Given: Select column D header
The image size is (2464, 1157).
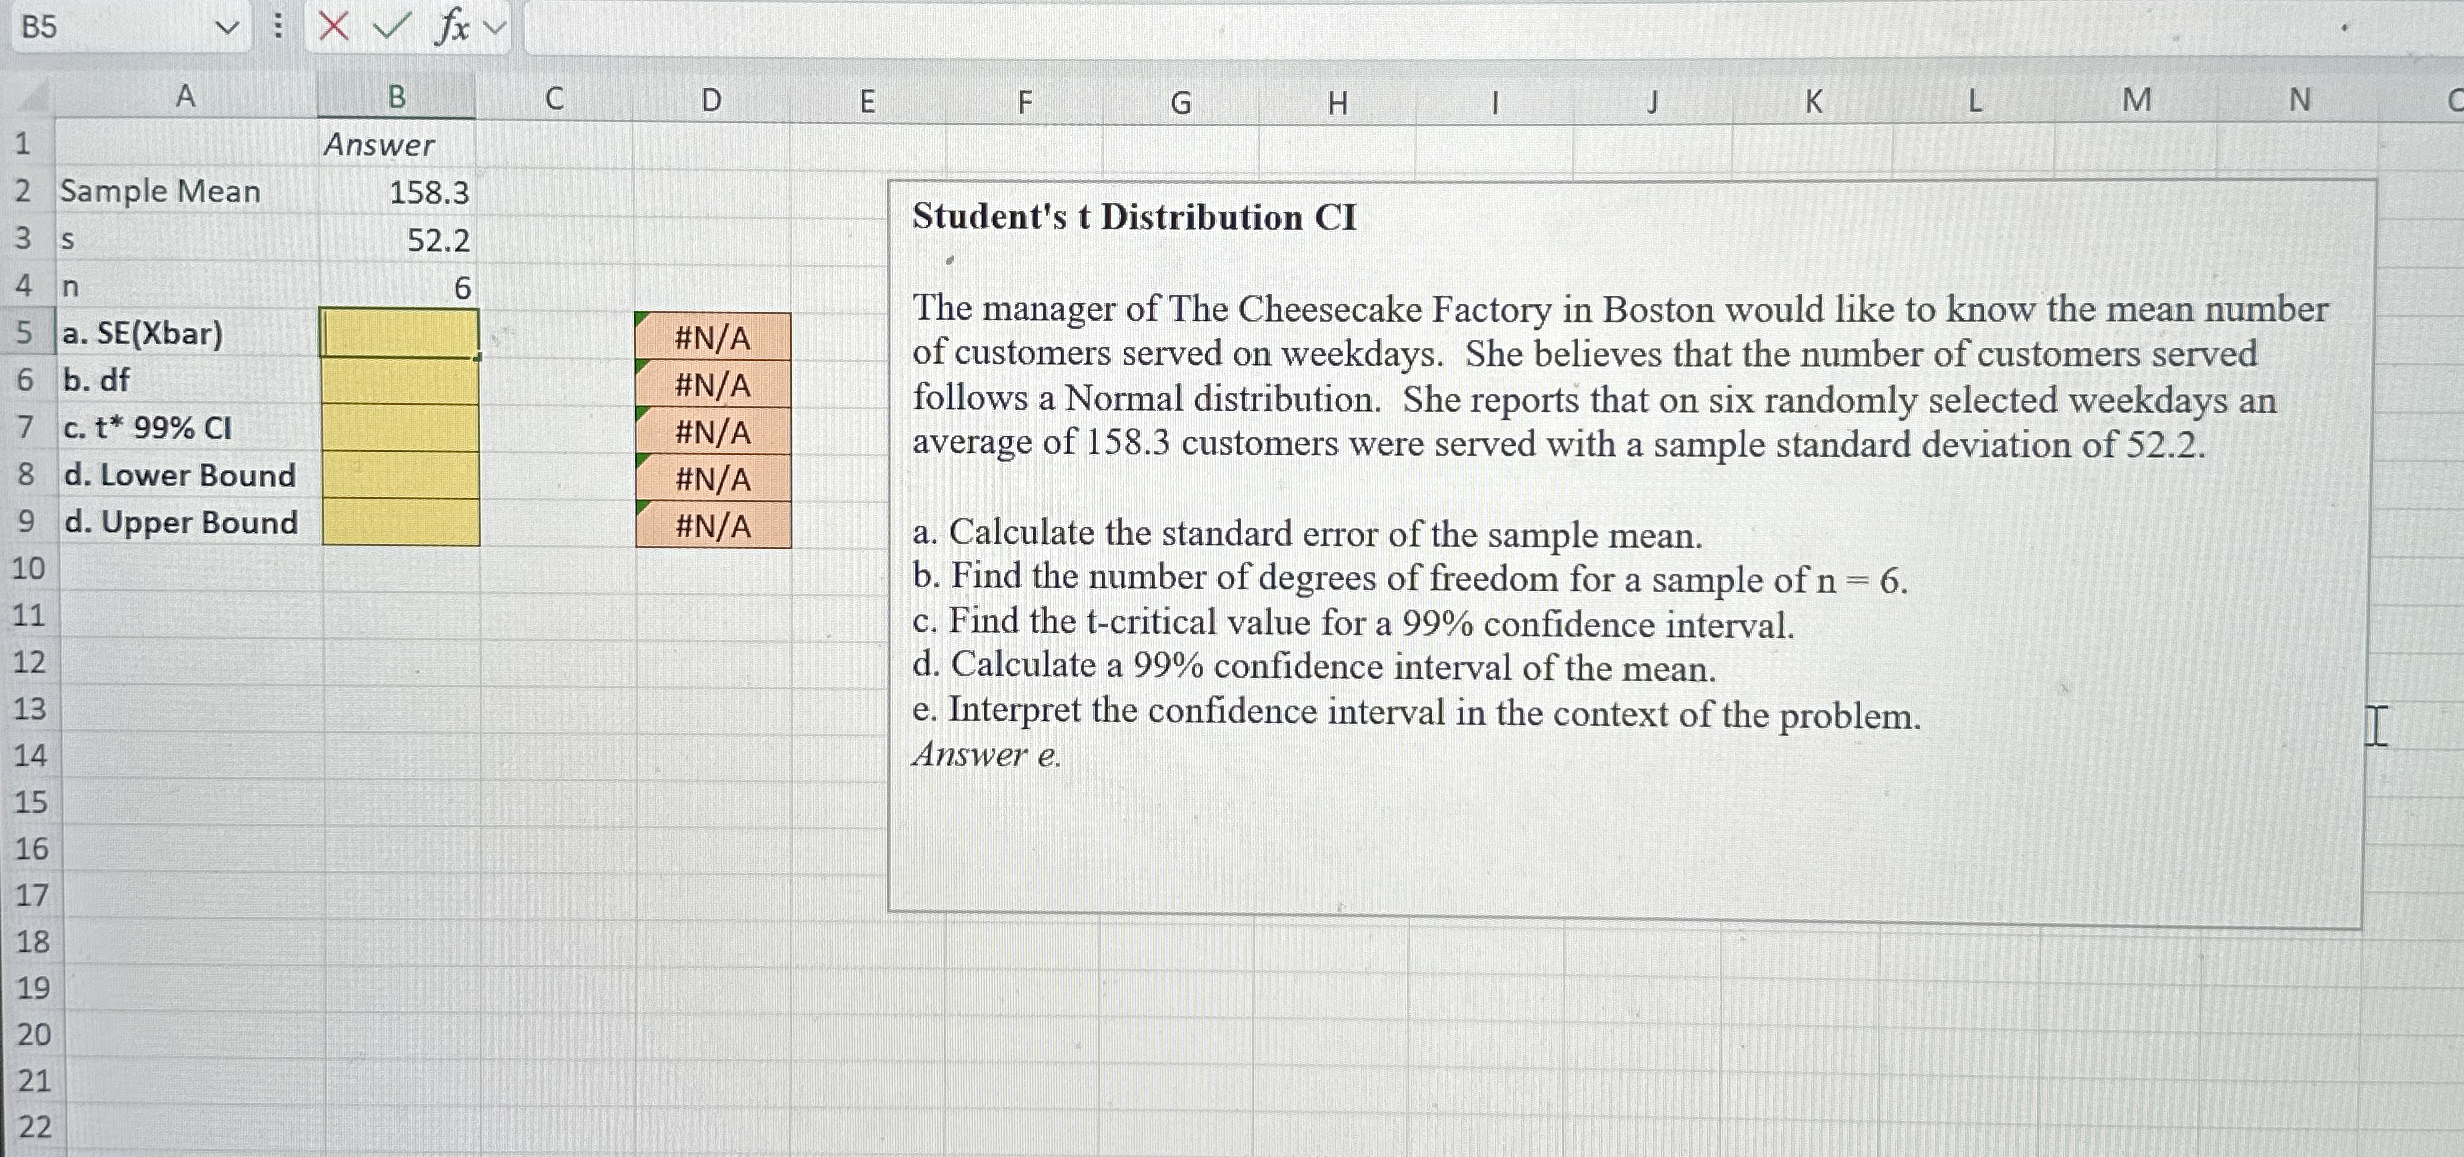Looking at the screenshot, I should click(711, 100).
